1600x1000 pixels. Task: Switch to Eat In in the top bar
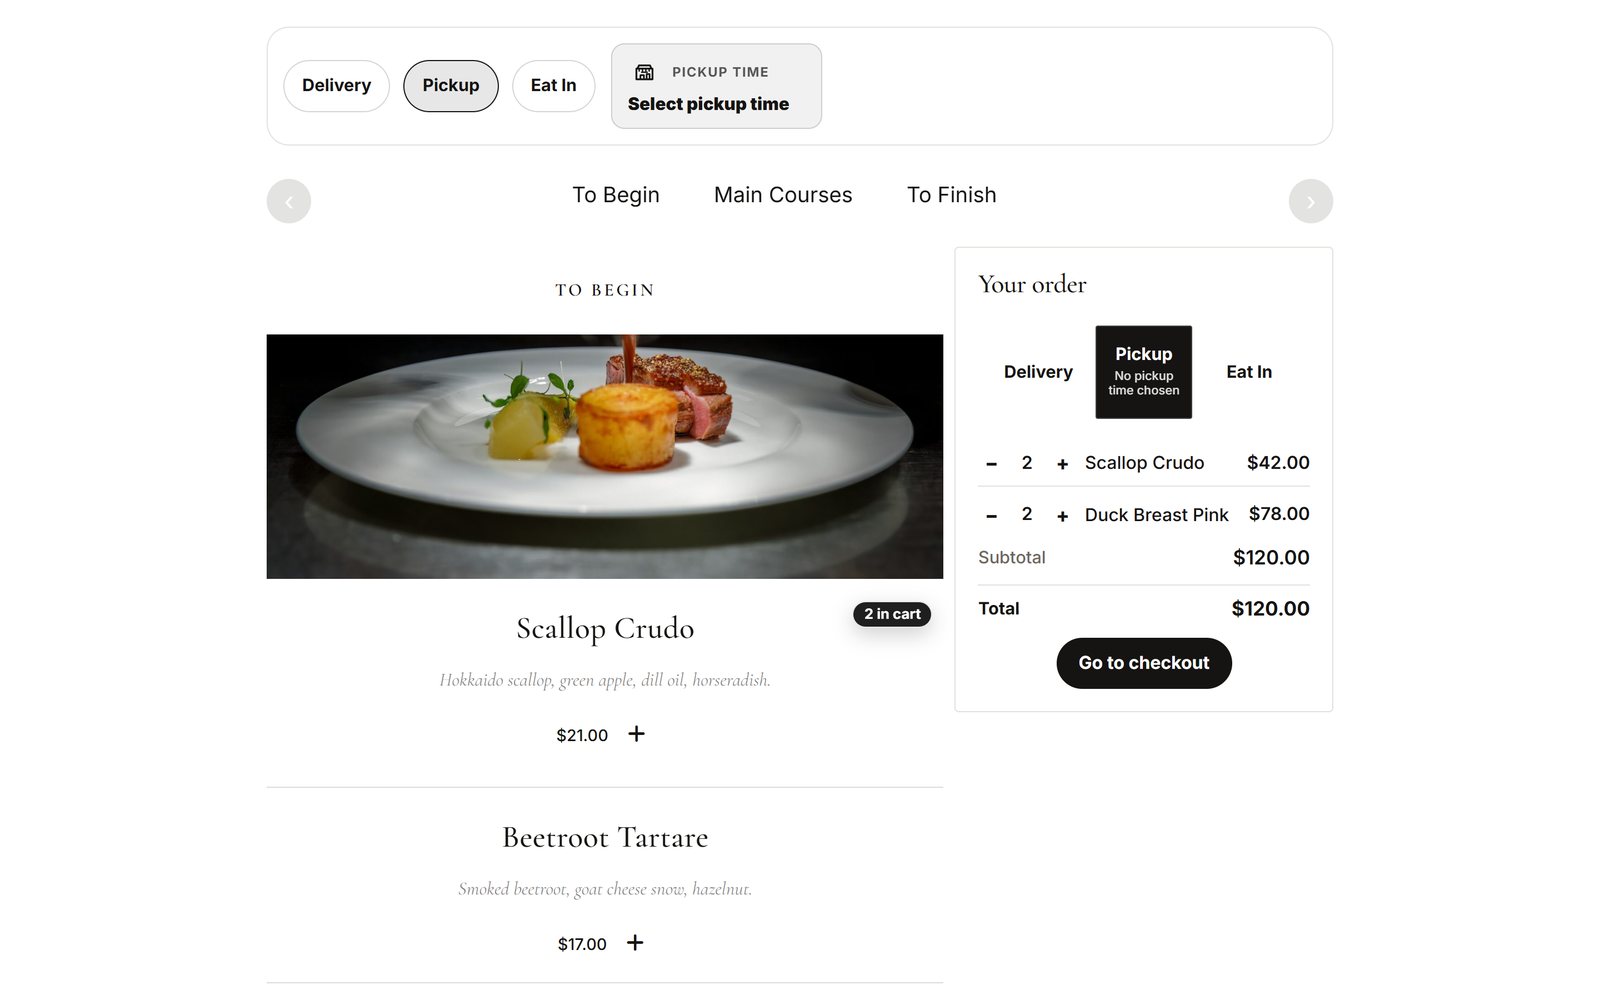click(553, 86)
